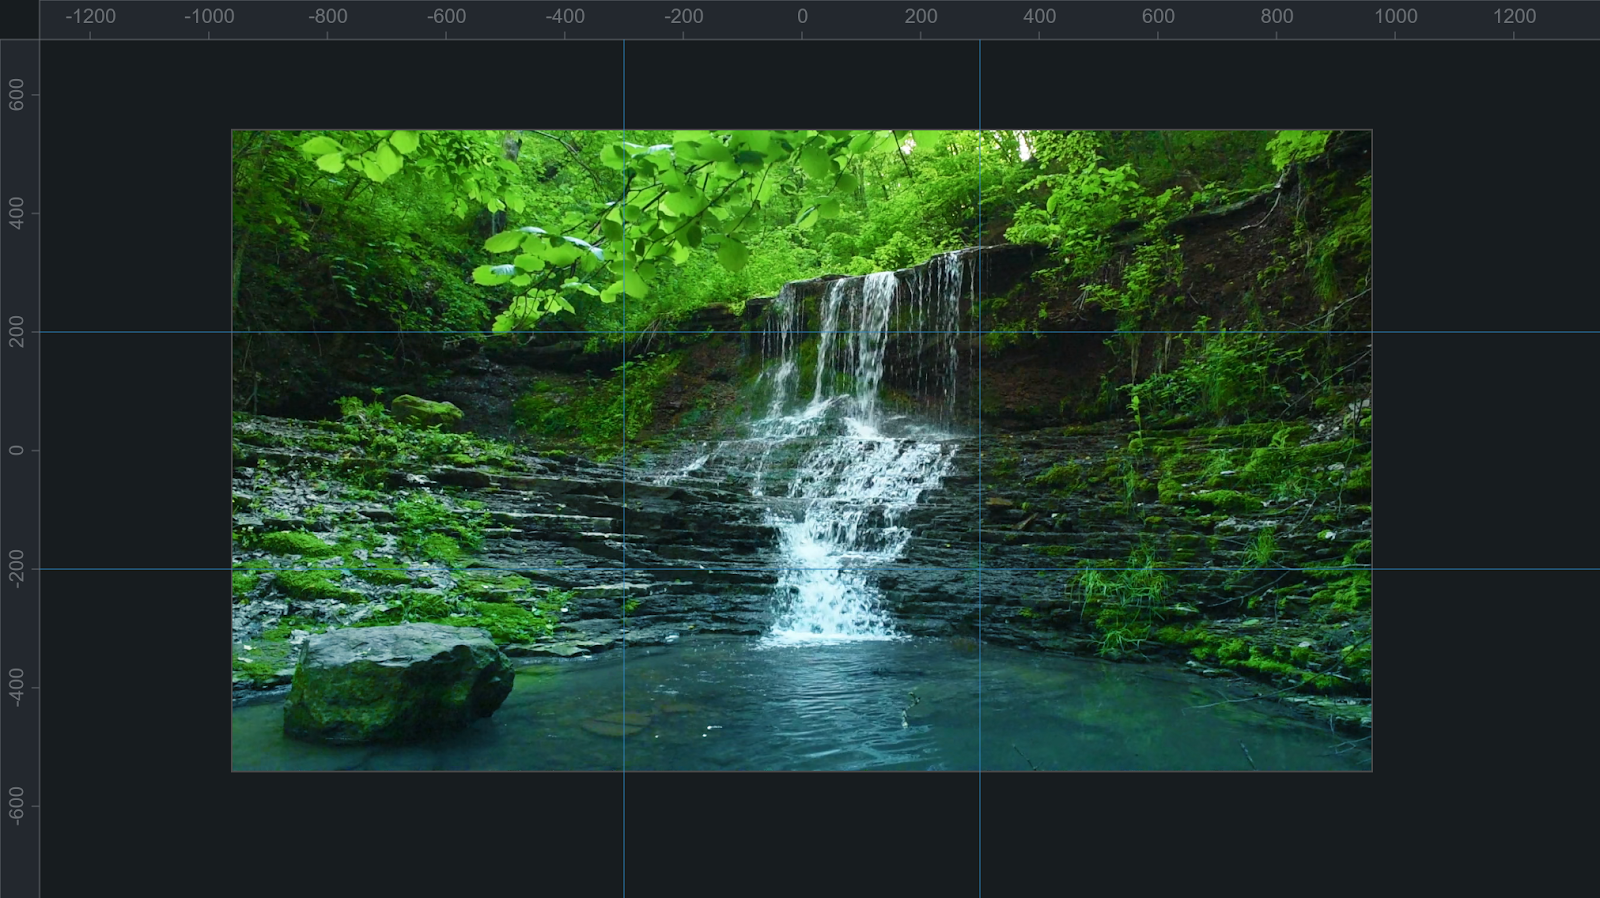Screen dimensions: 1600x898
Task: Click the 0 mark on vertical ruler
Action: pyautogui.click(x=17, y=450)
